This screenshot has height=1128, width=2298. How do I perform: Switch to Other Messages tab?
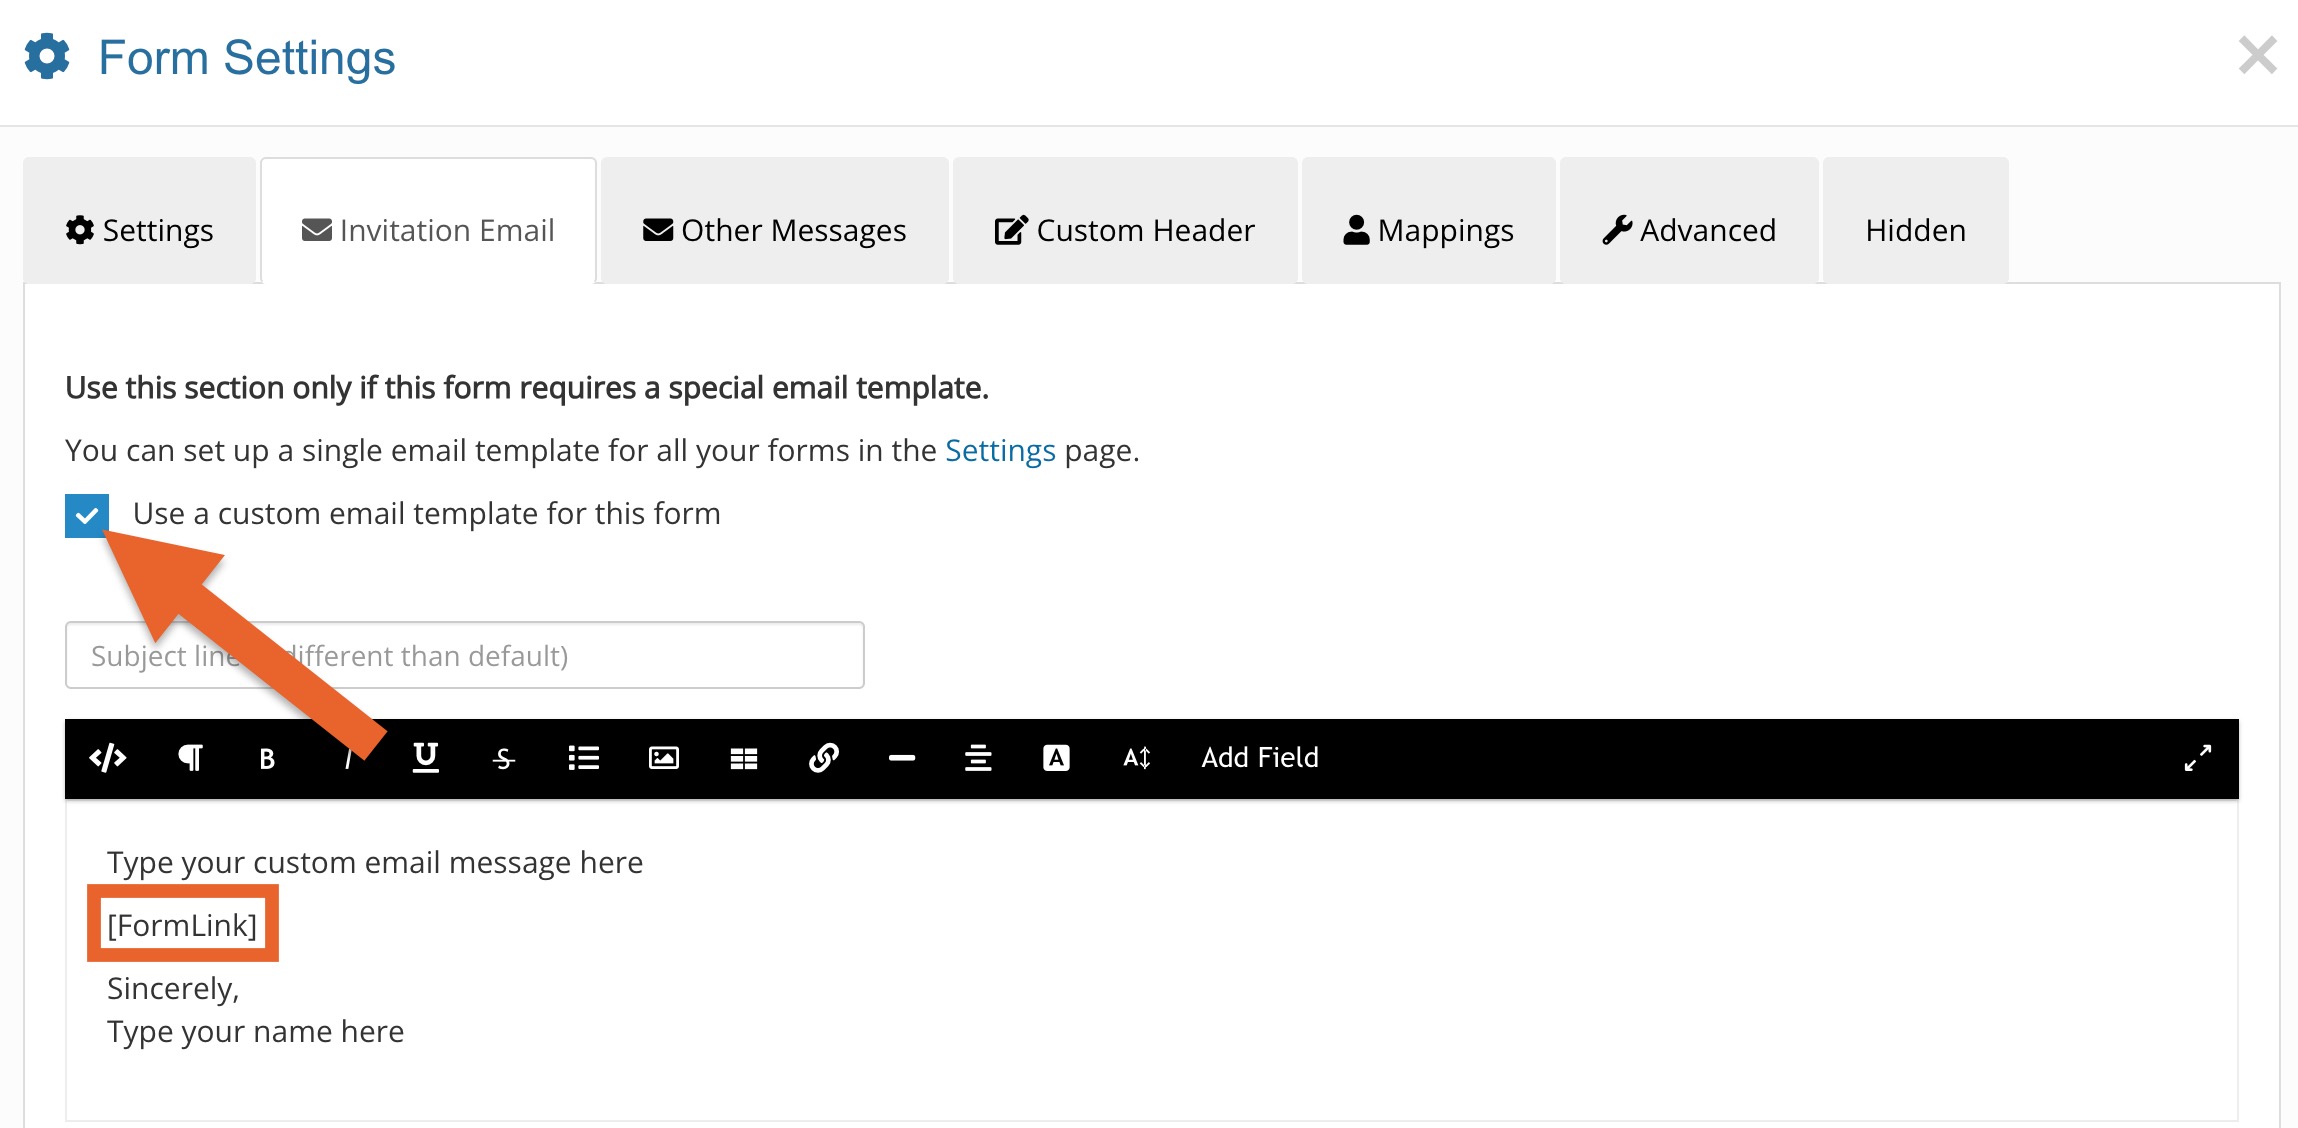point(774,231)
